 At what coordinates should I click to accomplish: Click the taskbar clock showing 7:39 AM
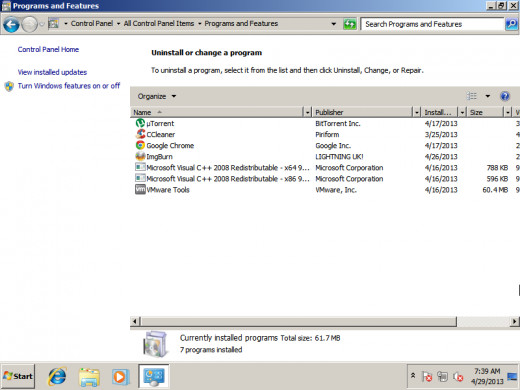point(487,376)
